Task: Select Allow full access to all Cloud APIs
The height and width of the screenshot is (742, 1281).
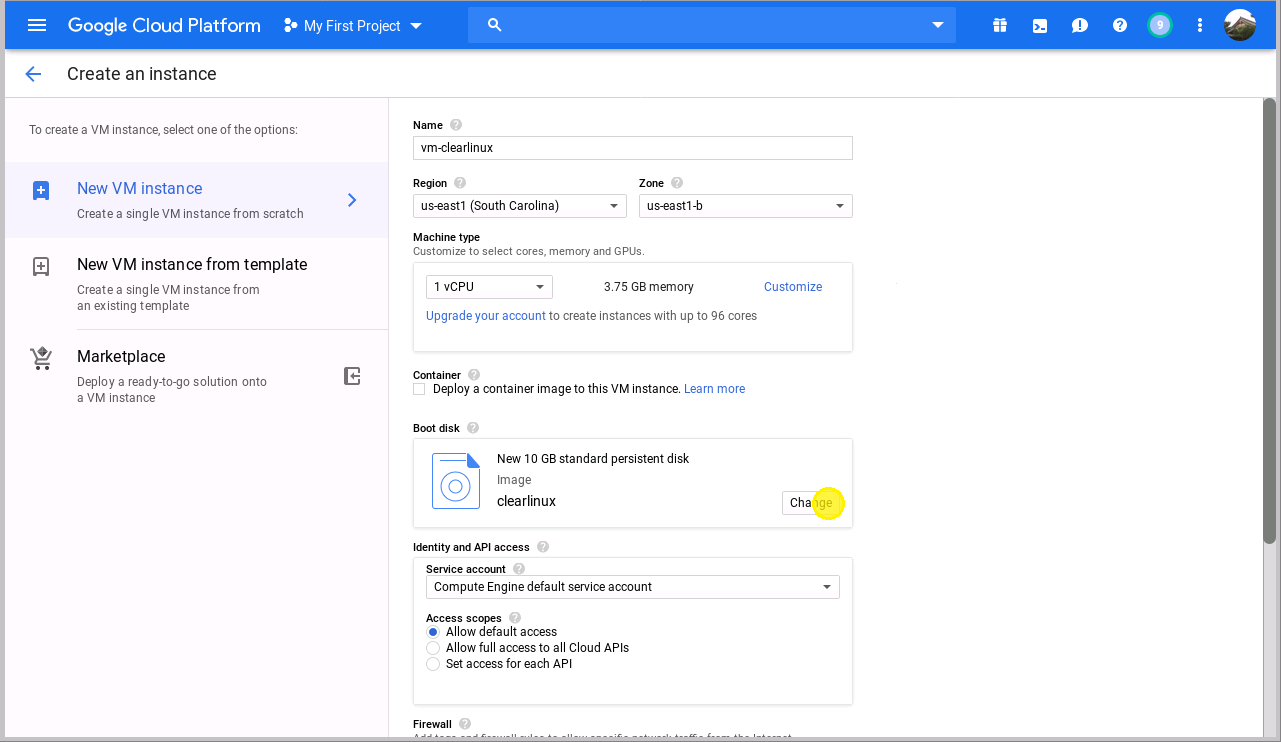Action: (x=433, y=648)
